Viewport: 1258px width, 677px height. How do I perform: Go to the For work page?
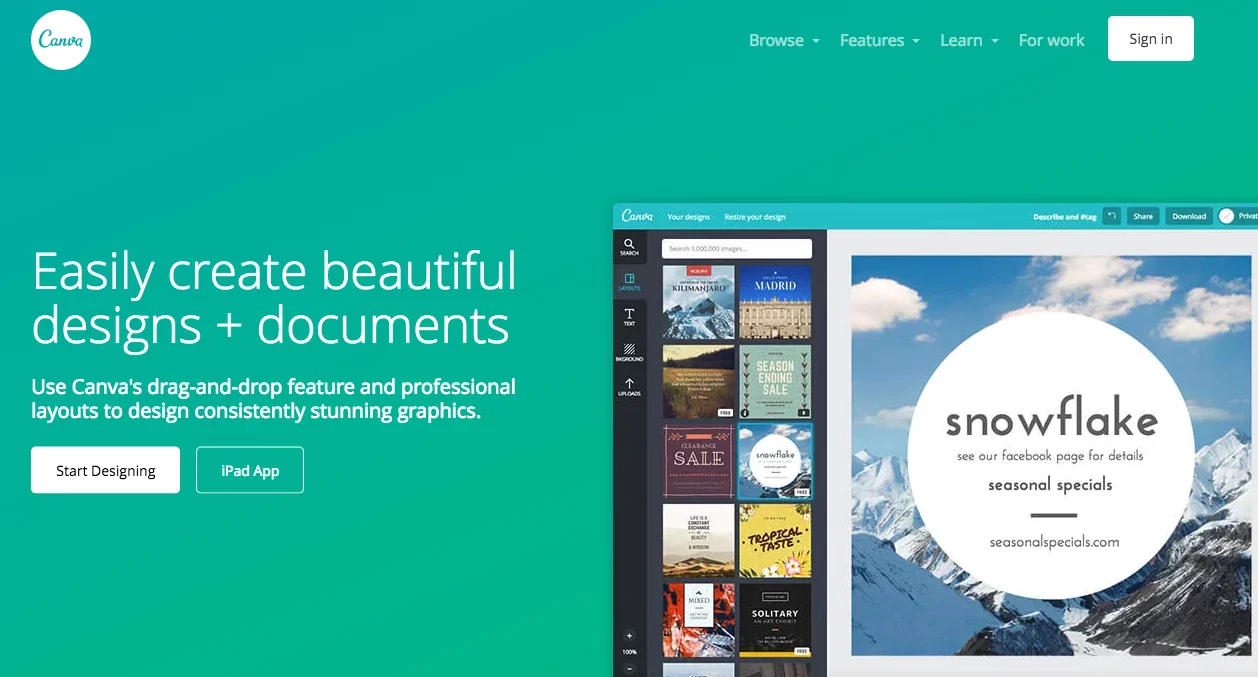coord(1051,40)
